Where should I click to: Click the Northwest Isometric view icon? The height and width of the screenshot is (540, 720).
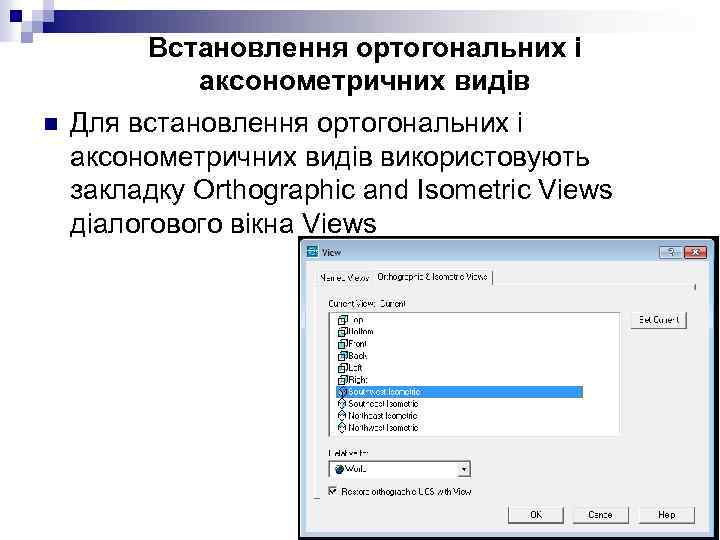[x=342, y=428]
